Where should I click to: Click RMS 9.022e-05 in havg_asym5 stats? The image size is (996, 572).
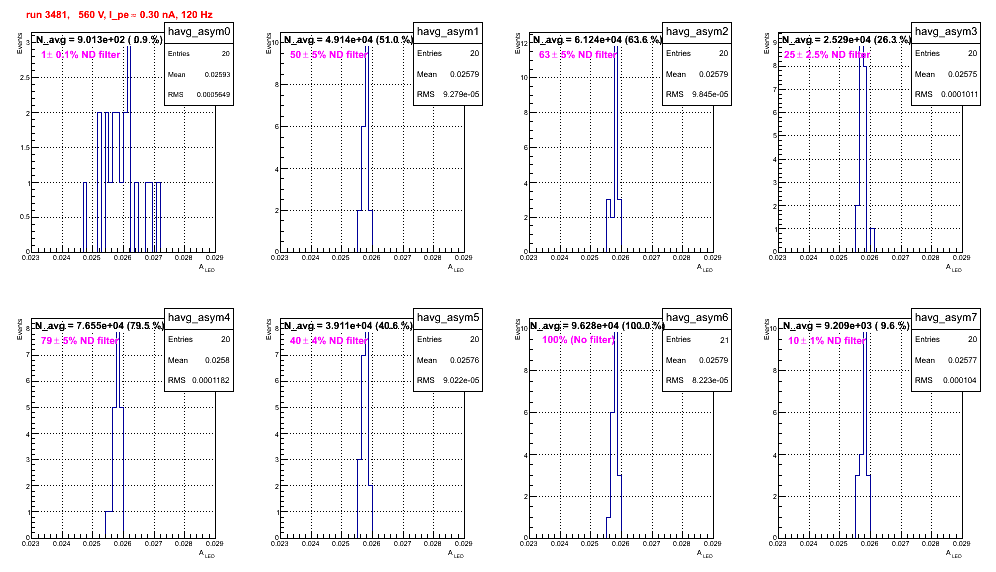[x=448, y=380]
